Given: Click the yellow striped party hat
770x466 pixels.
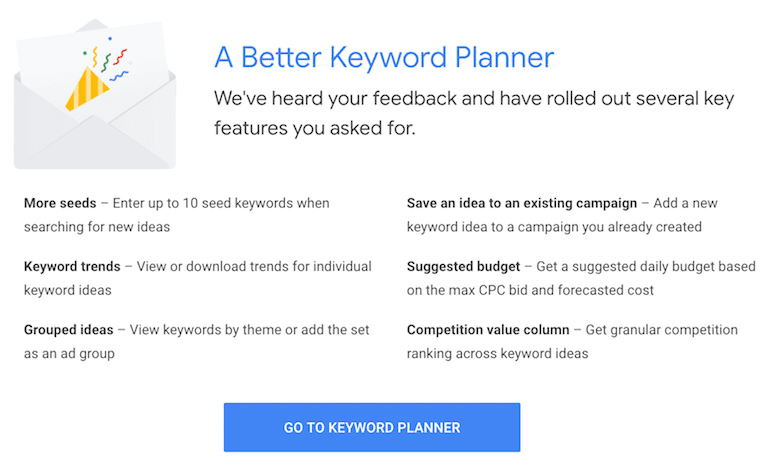Looking at the screenshot, I should click(87, 88).
